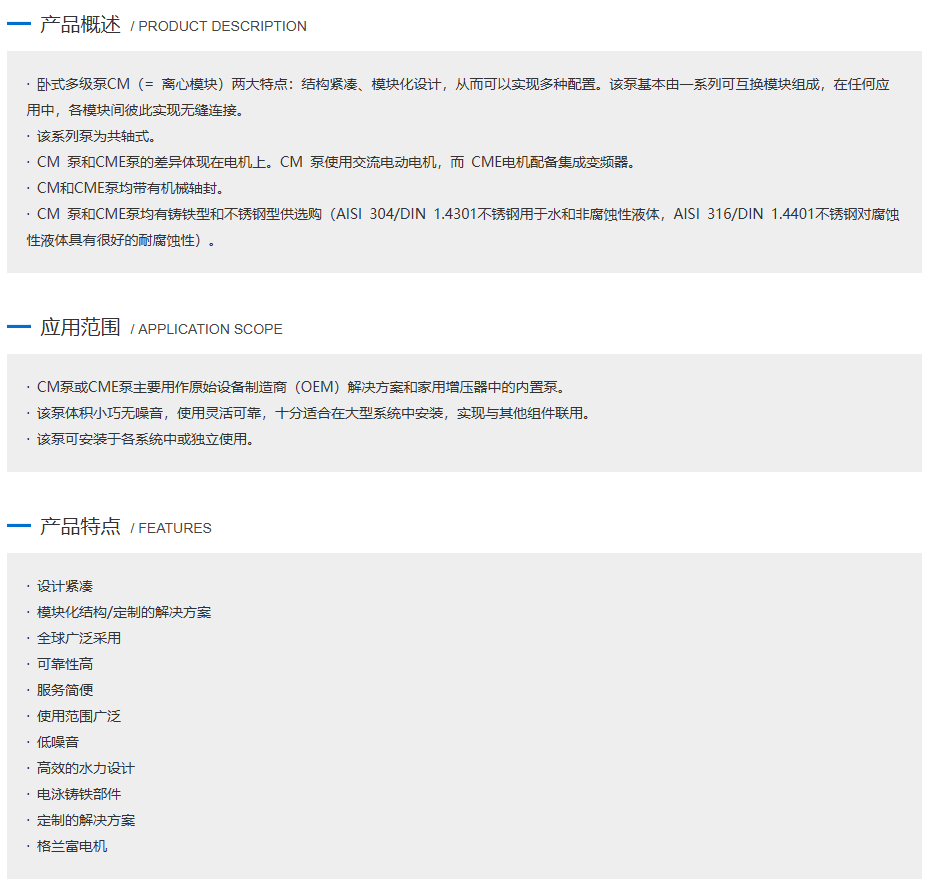Image resolution: width=929 pixels, height=887 pixels.
Task: Click the 低噪音 feature item
Action: coord(58,742)
